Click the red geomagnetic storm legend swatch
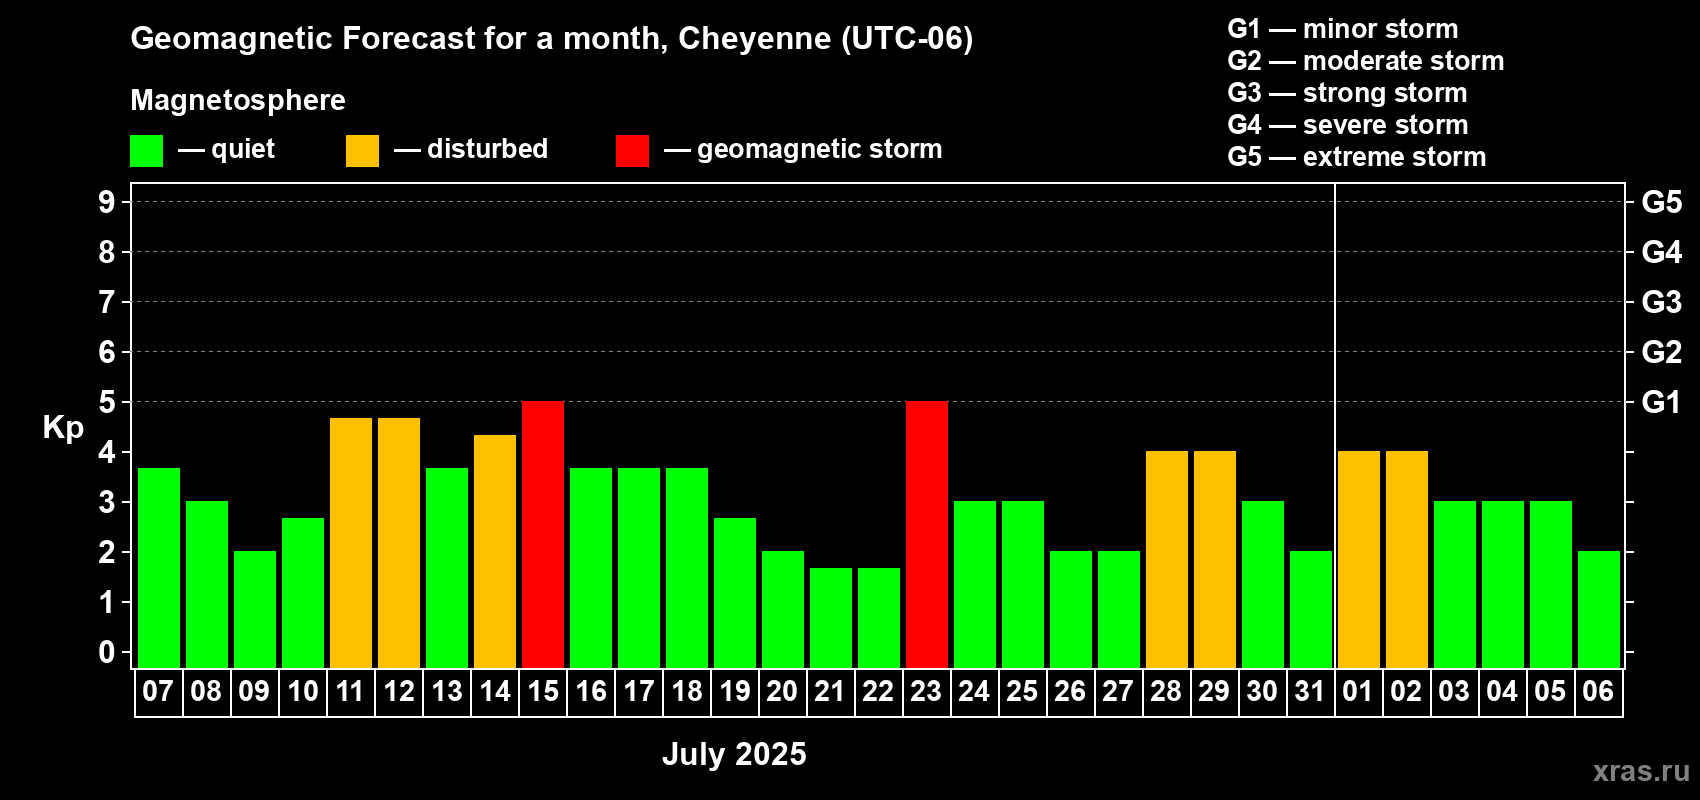This screenshot has height=800, width=1700. click(632, 151)
